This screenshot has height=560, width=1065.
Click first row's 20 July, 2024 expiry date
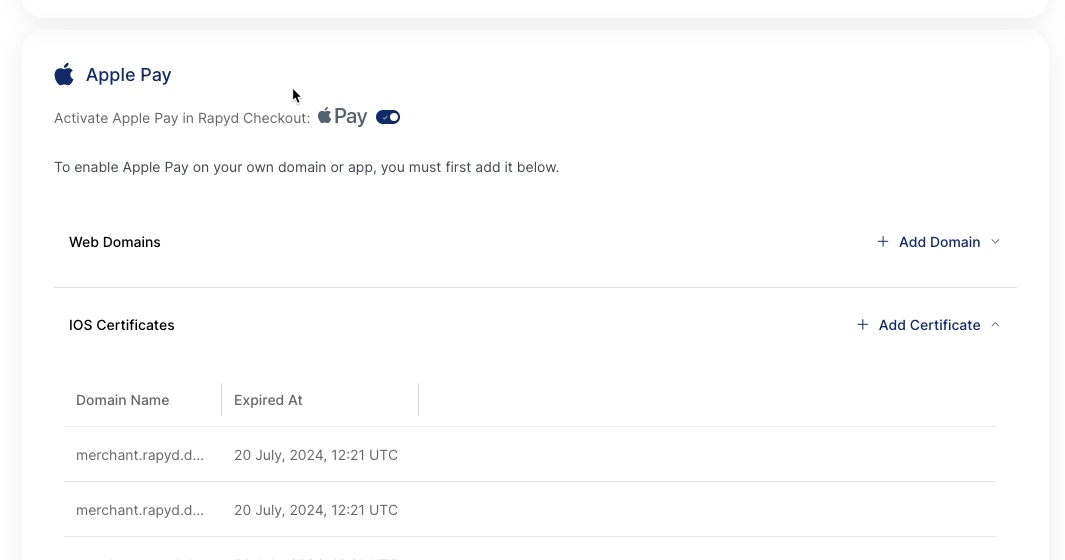tap(316, 455)
